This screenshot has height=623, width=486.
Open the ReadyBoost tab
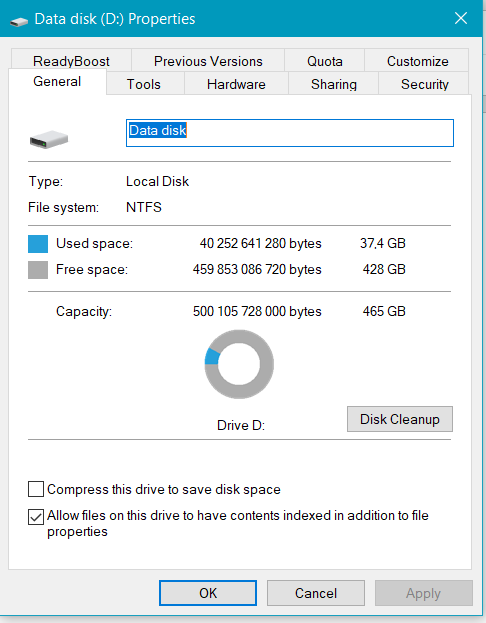coord(71,61)
